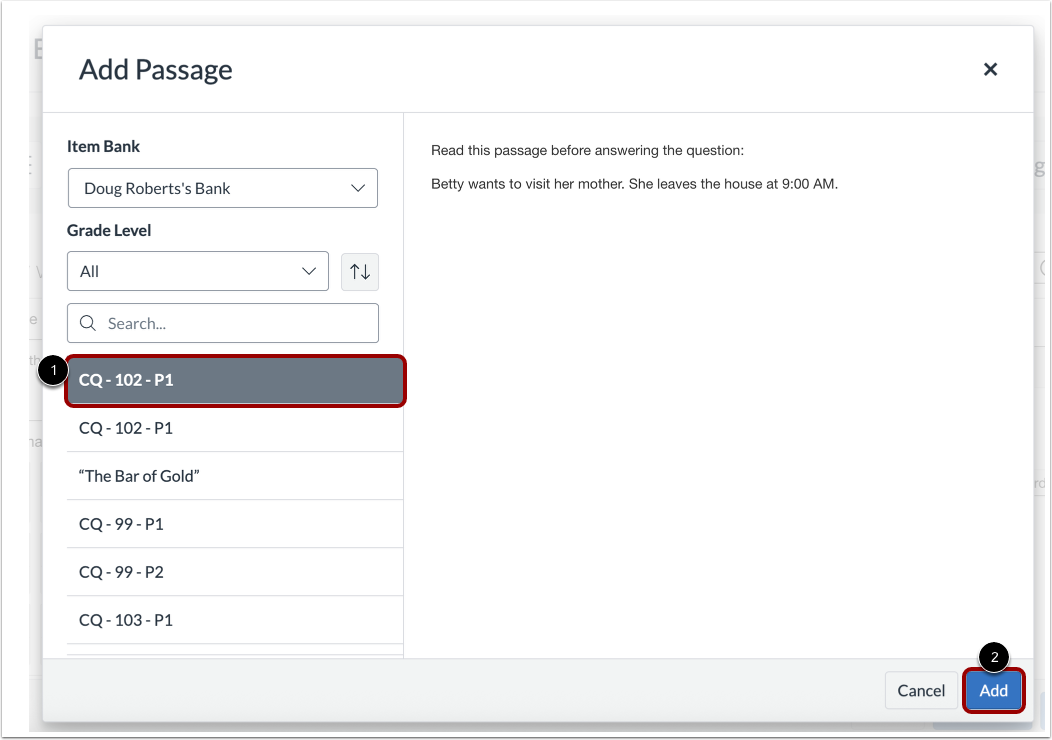Select the second CQ - 102 - P1 entry
This screenshot has width=1052, height=740.
pyautogui.click(x=235, y=428)
